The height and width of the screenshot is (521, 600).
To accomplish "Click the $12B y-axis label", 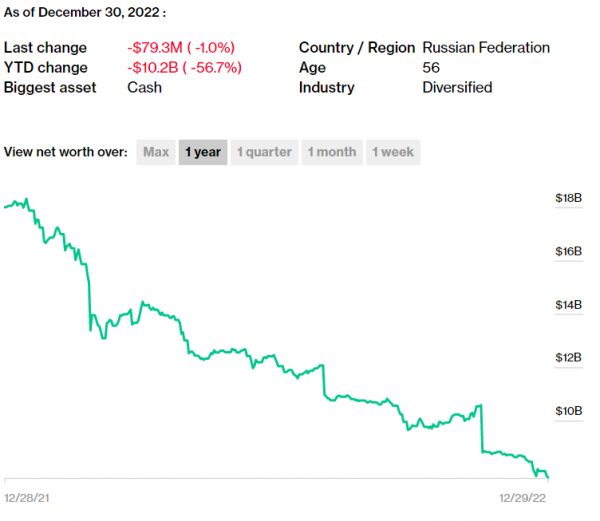I will (568, 357).
